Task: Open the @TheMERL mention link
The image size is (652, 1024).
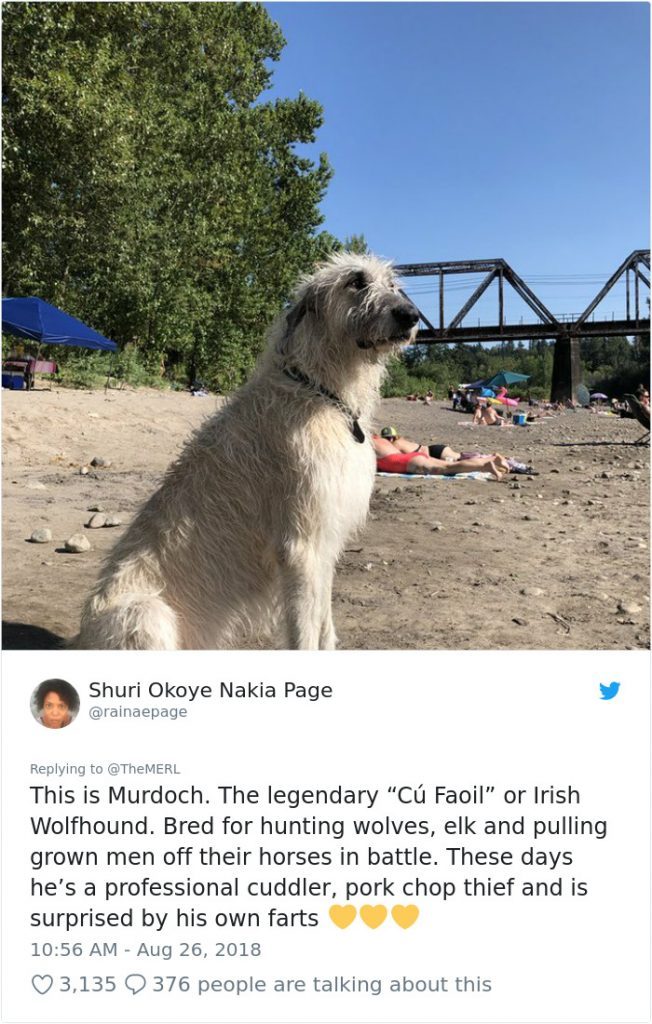Action: tap(144, 769)
